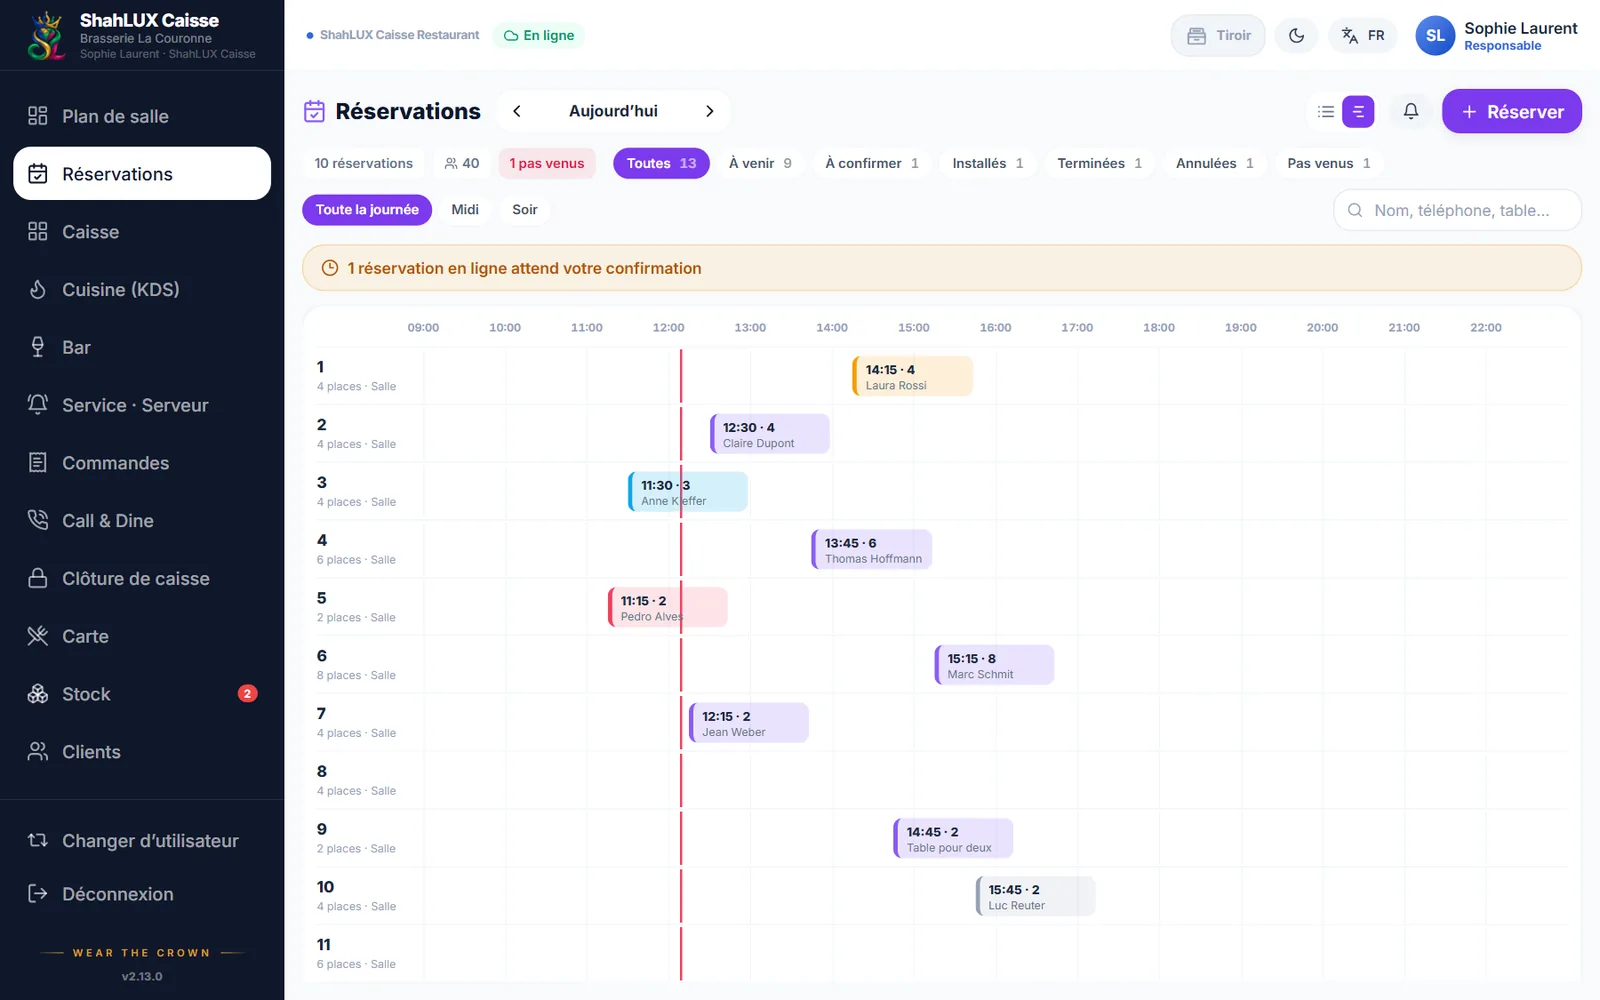Open the Aujourd'hui date picker
The width and height of the screenshot is (1600, 1000).
pos(613,111)
